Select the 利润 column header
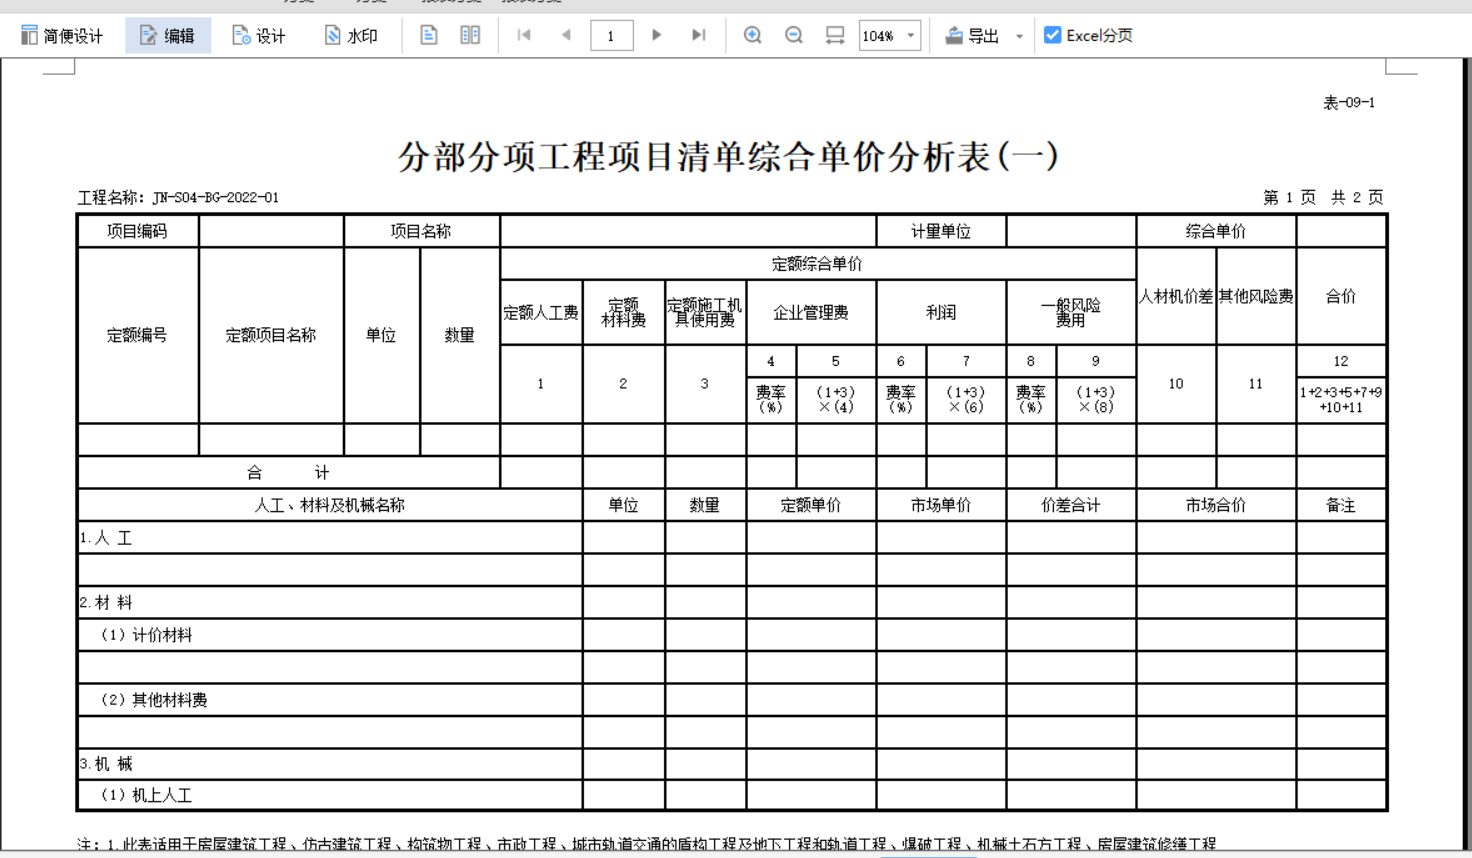This screenshot has width=1472, height=858. 941,312
